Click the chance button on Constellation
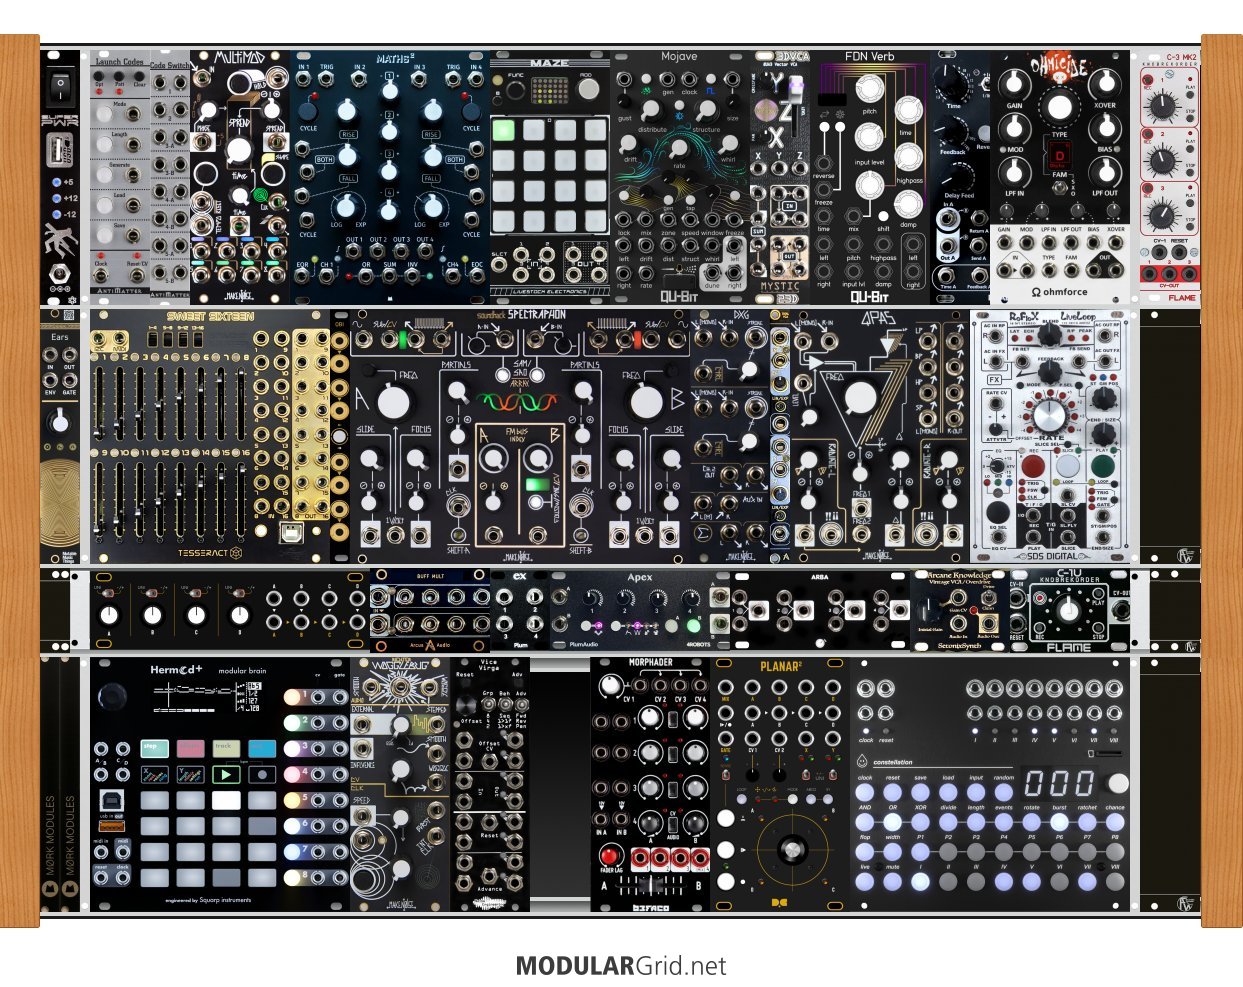This screenshot has width=1243, height=987. (x=1115, y=822)
